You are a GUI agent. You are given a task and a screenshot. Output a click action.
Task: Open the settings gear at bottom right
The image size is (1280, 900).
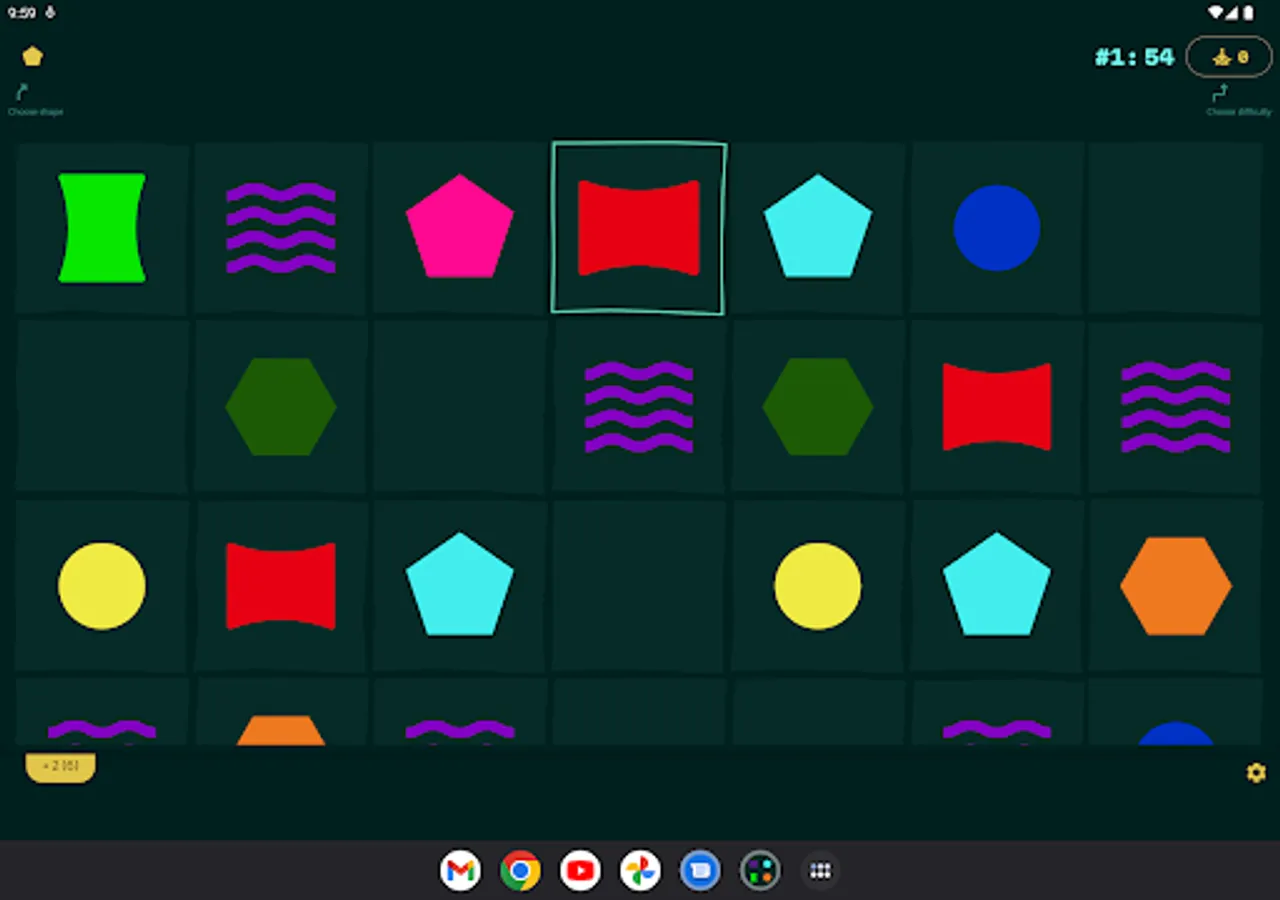[x=1256, y=772]
